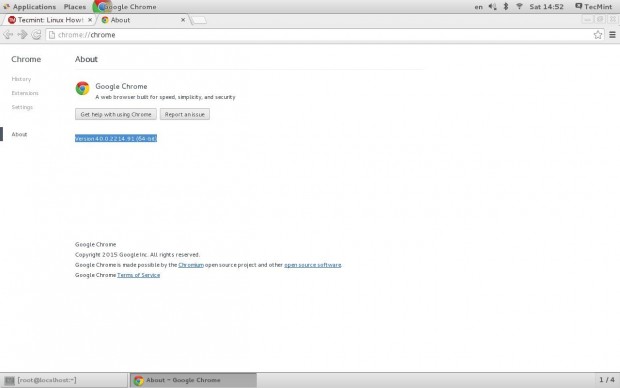Go back with the browser back arrow
Screen dimensions: 620x388
click(x=8, y=35)
